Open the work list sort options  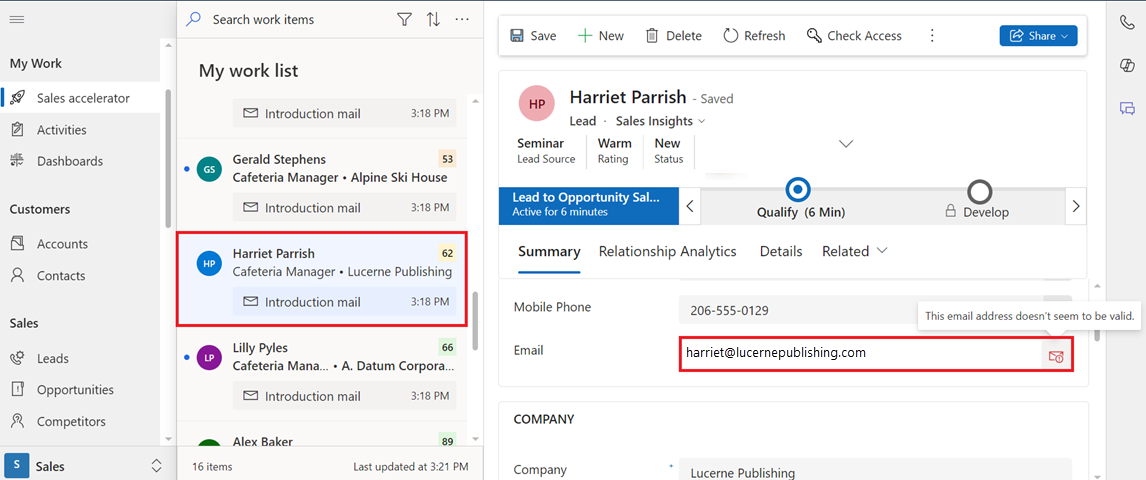coord(433,20)
